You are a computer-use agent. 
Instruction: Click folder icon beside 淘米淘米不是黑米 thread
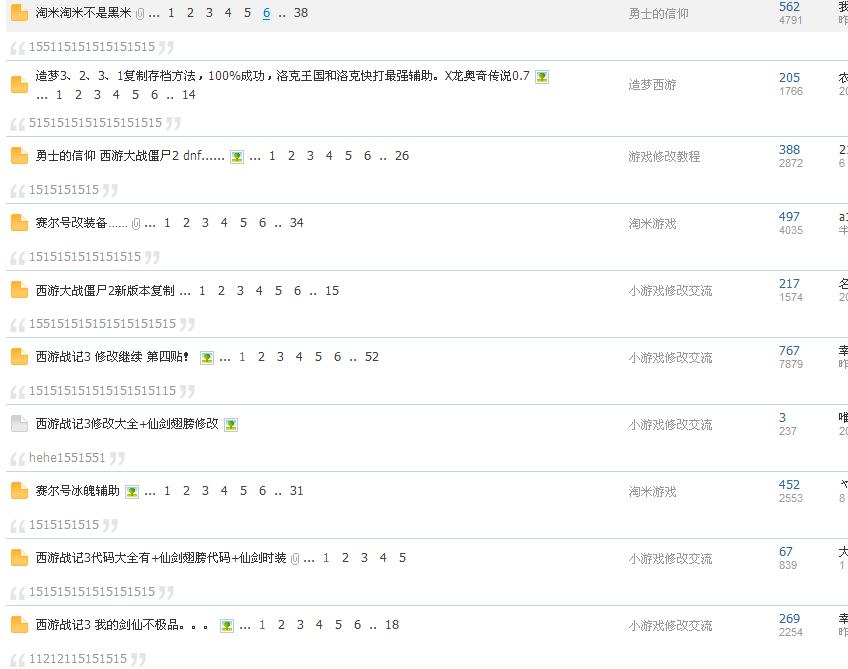point(19,13)
